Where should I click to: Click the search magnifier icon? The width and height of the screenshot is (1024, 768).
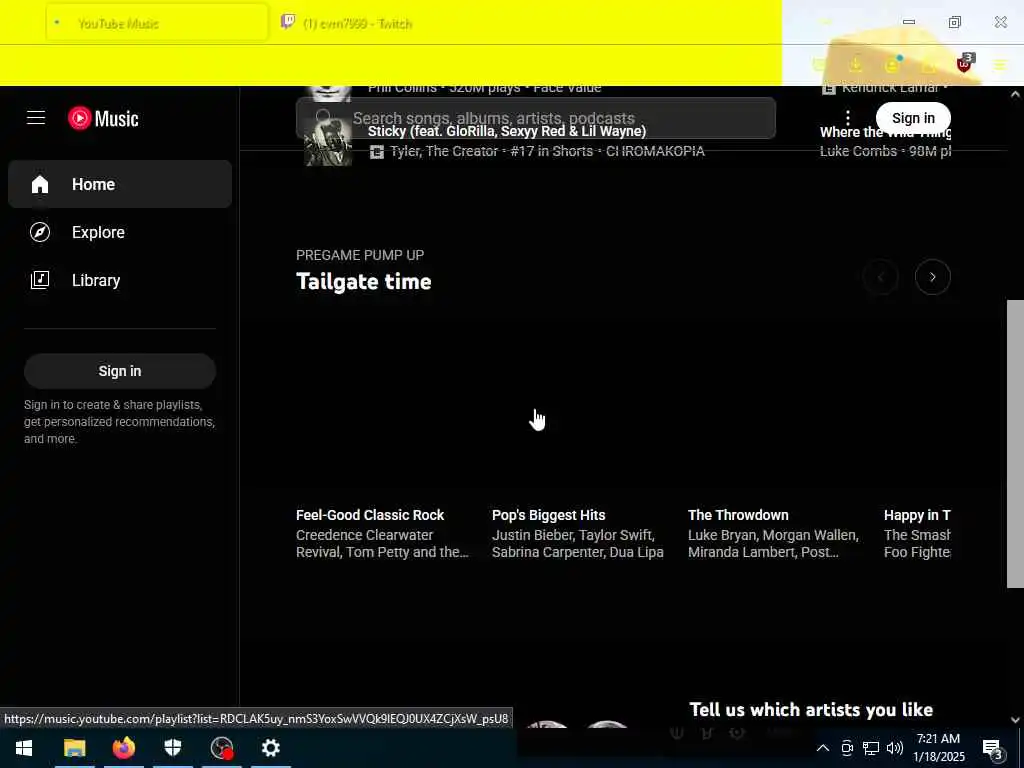(324, 118)
